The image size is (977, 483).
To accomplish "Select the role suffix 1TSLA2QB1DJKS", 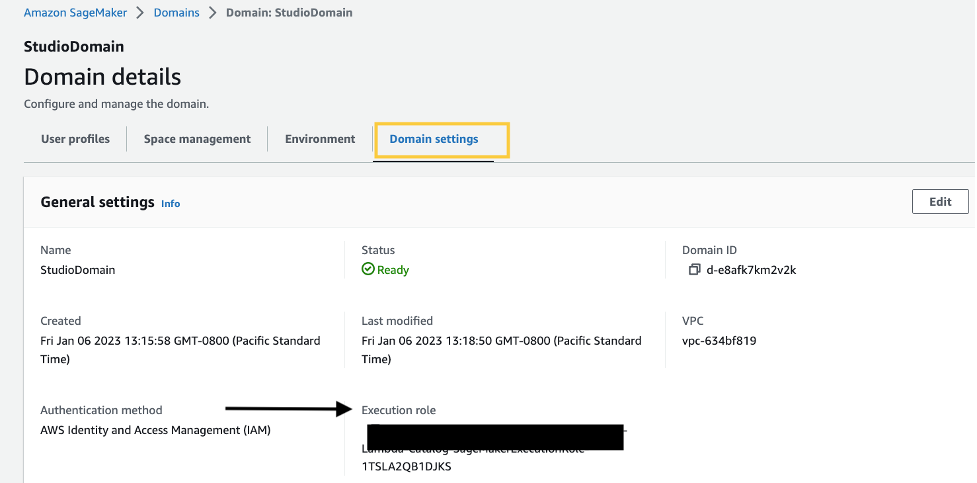I will (406, 466).
